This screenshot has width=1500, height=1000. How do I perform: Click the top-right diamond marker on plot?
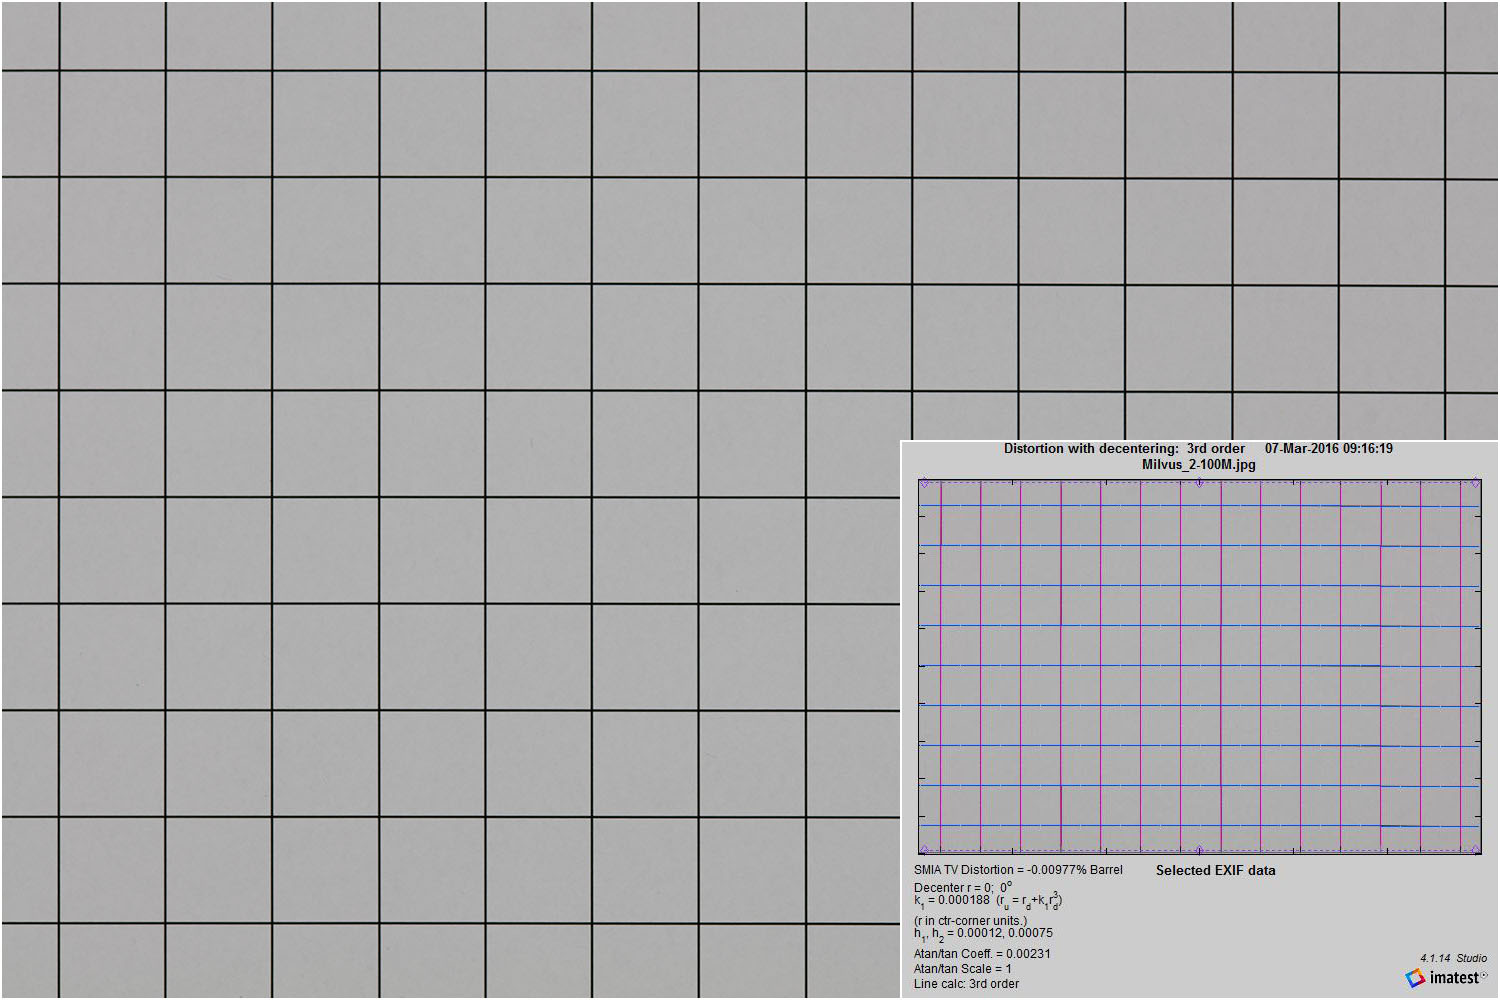pyautogui.click(x=1475, y=483)
